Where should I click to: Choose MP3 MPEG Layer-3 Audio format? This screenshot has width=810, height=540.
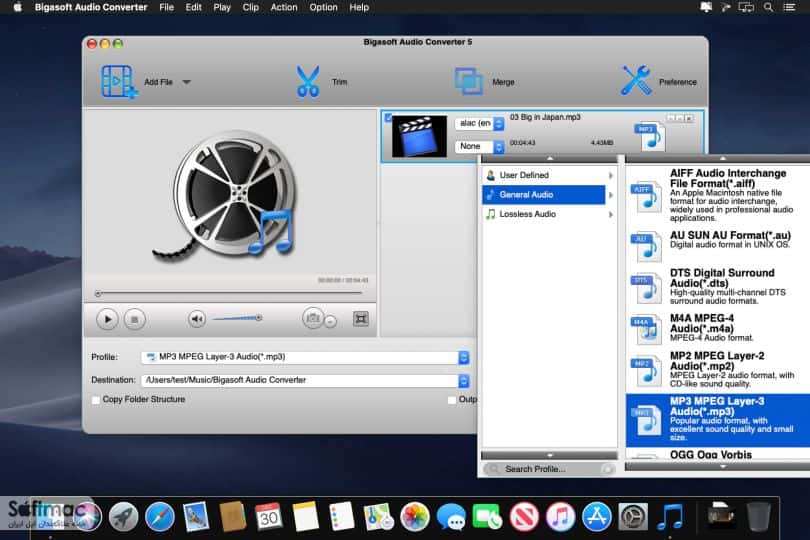click(718, 420)
